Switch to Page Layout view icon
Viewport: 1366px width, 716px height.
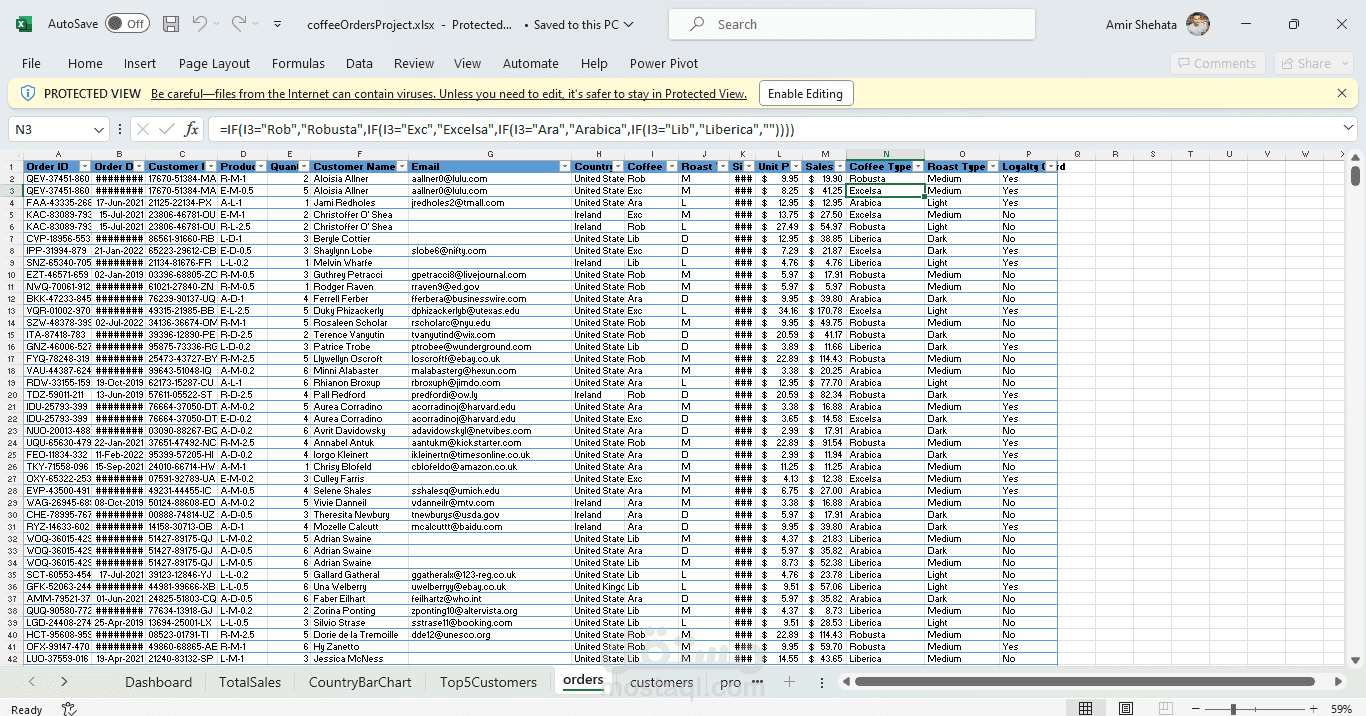click(x=1126, y=709)
